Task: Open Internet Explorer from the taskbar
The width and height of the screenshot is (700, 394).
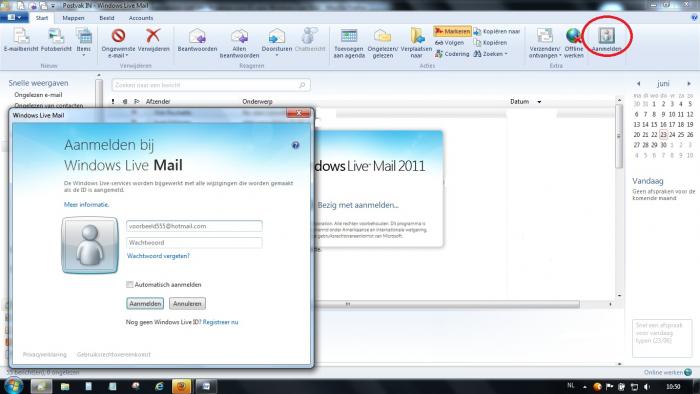Action: click(x=159, y=386)
